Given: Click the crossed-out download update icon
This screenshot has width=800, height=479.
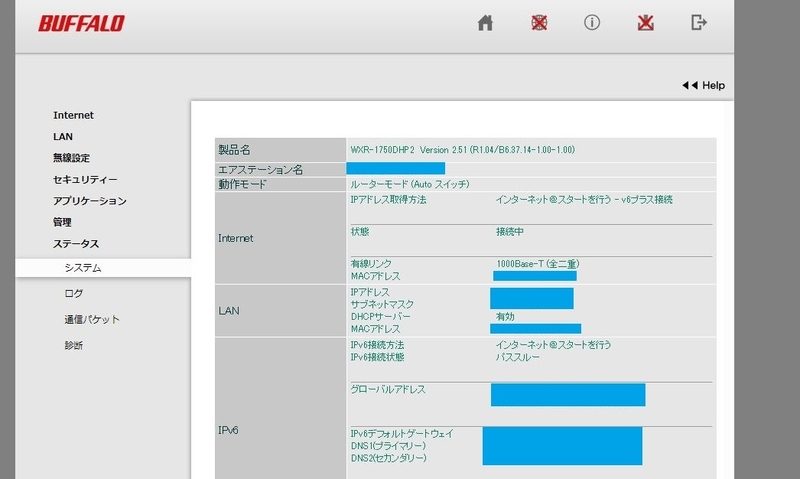Looking at the screenshot, I should coord(645,23).
